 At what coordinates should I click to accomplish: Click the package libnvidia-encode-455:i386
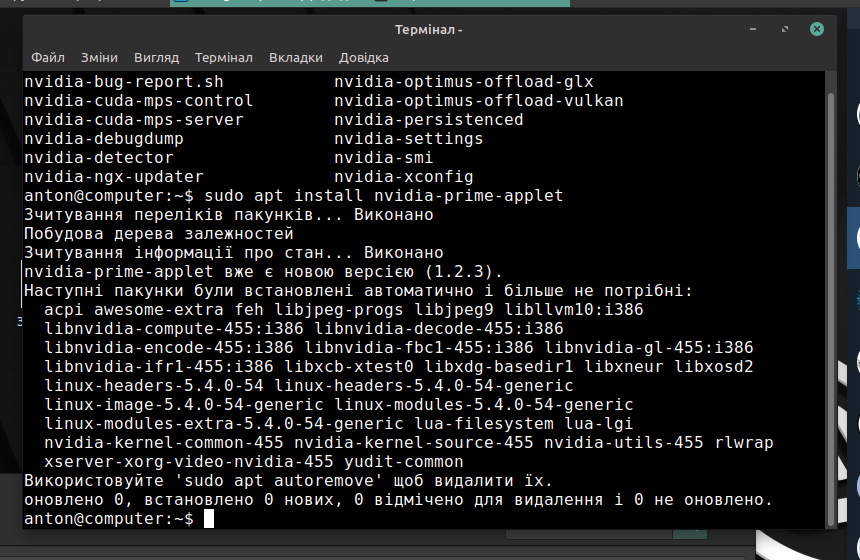[x=169, y=348]
